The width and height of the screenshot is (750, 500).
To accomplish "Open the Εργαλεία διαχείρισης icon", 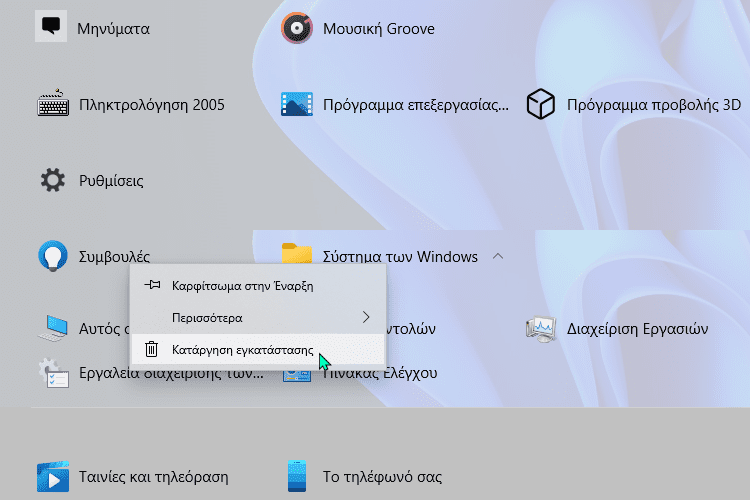I will tap(53, 373).
